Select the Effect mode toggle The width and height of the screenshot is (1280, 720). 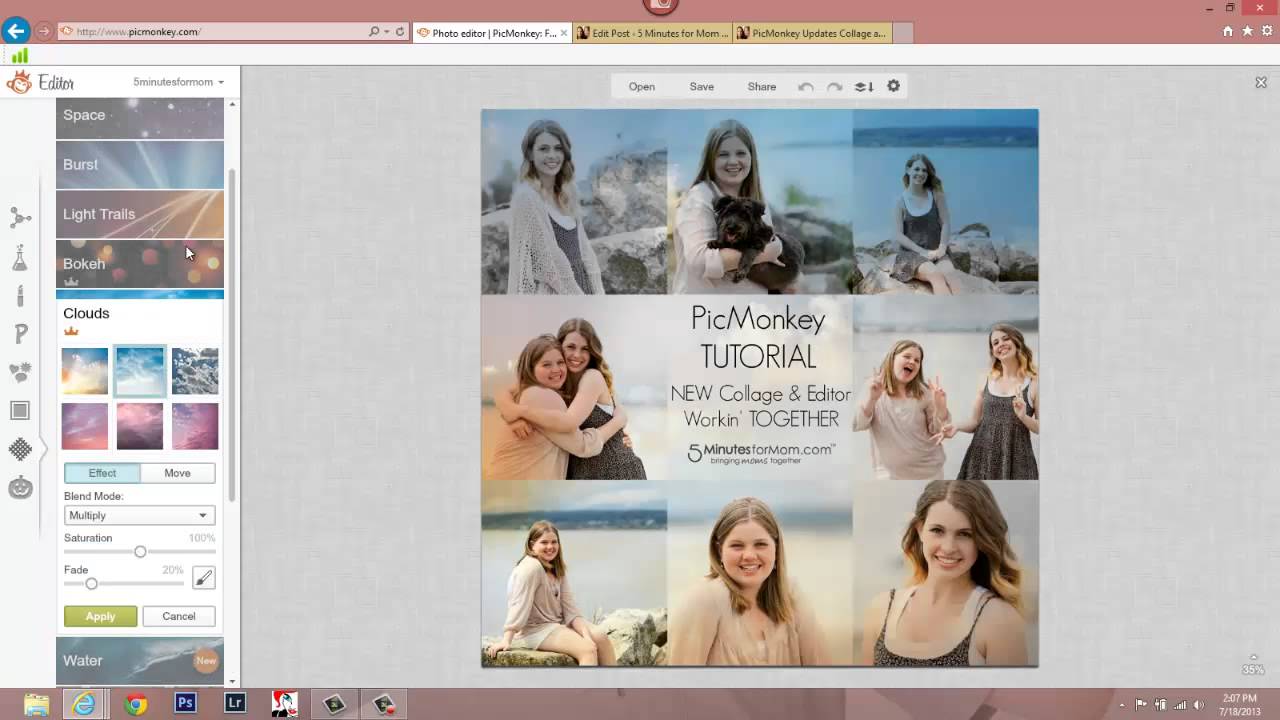(x=102, y=473)
